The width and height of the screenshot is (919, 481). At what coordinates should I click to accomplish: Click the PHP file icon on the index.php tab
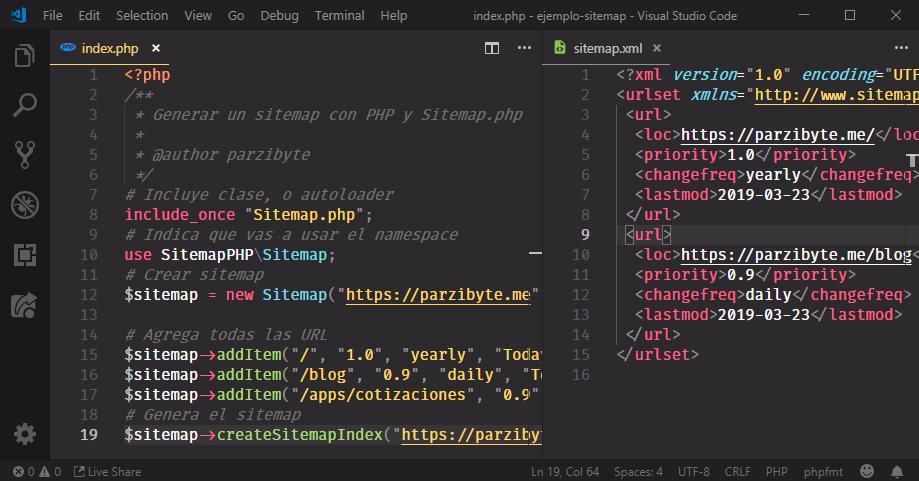coord(68,47)
